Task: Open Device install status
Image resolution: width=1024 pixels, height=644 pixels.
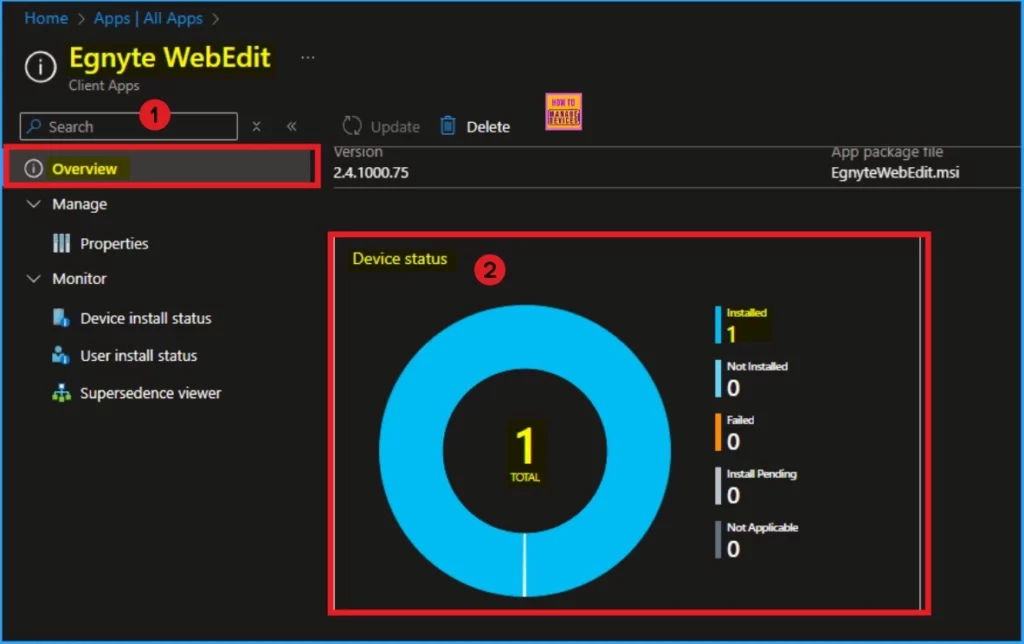Action: 146,318
